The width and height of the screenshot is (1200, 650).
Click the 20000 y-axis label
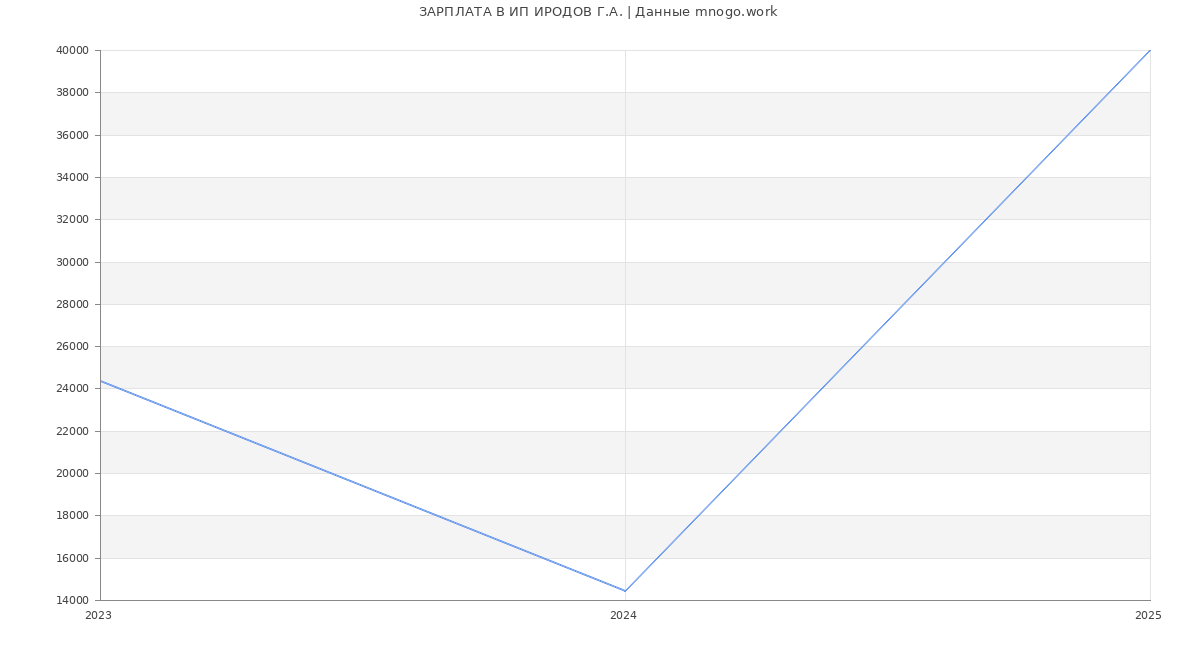tap(73, 473)
